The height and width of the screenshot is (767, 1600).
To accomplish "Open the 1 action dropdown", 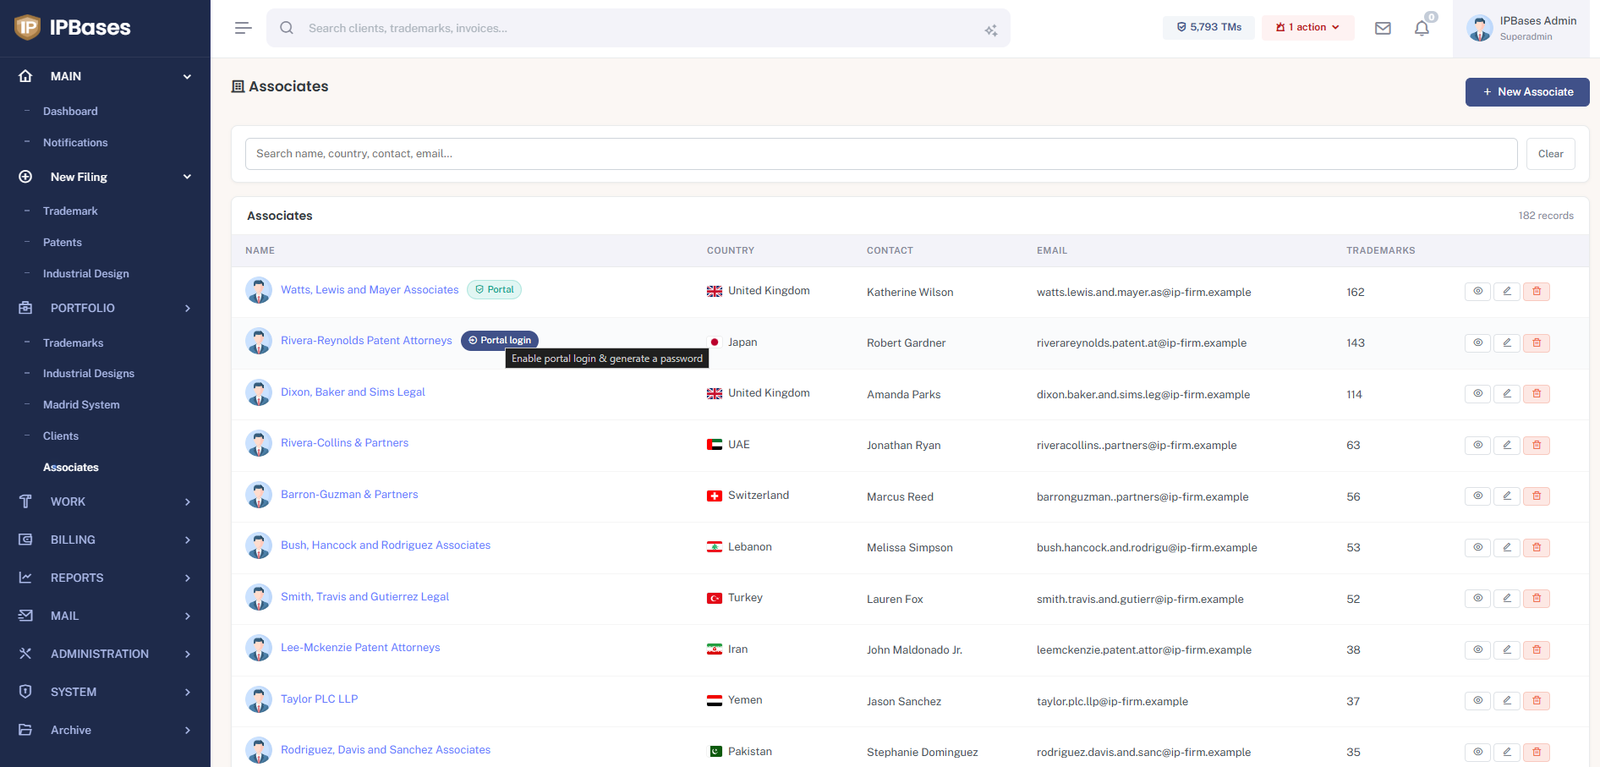I will point(1308,28).
